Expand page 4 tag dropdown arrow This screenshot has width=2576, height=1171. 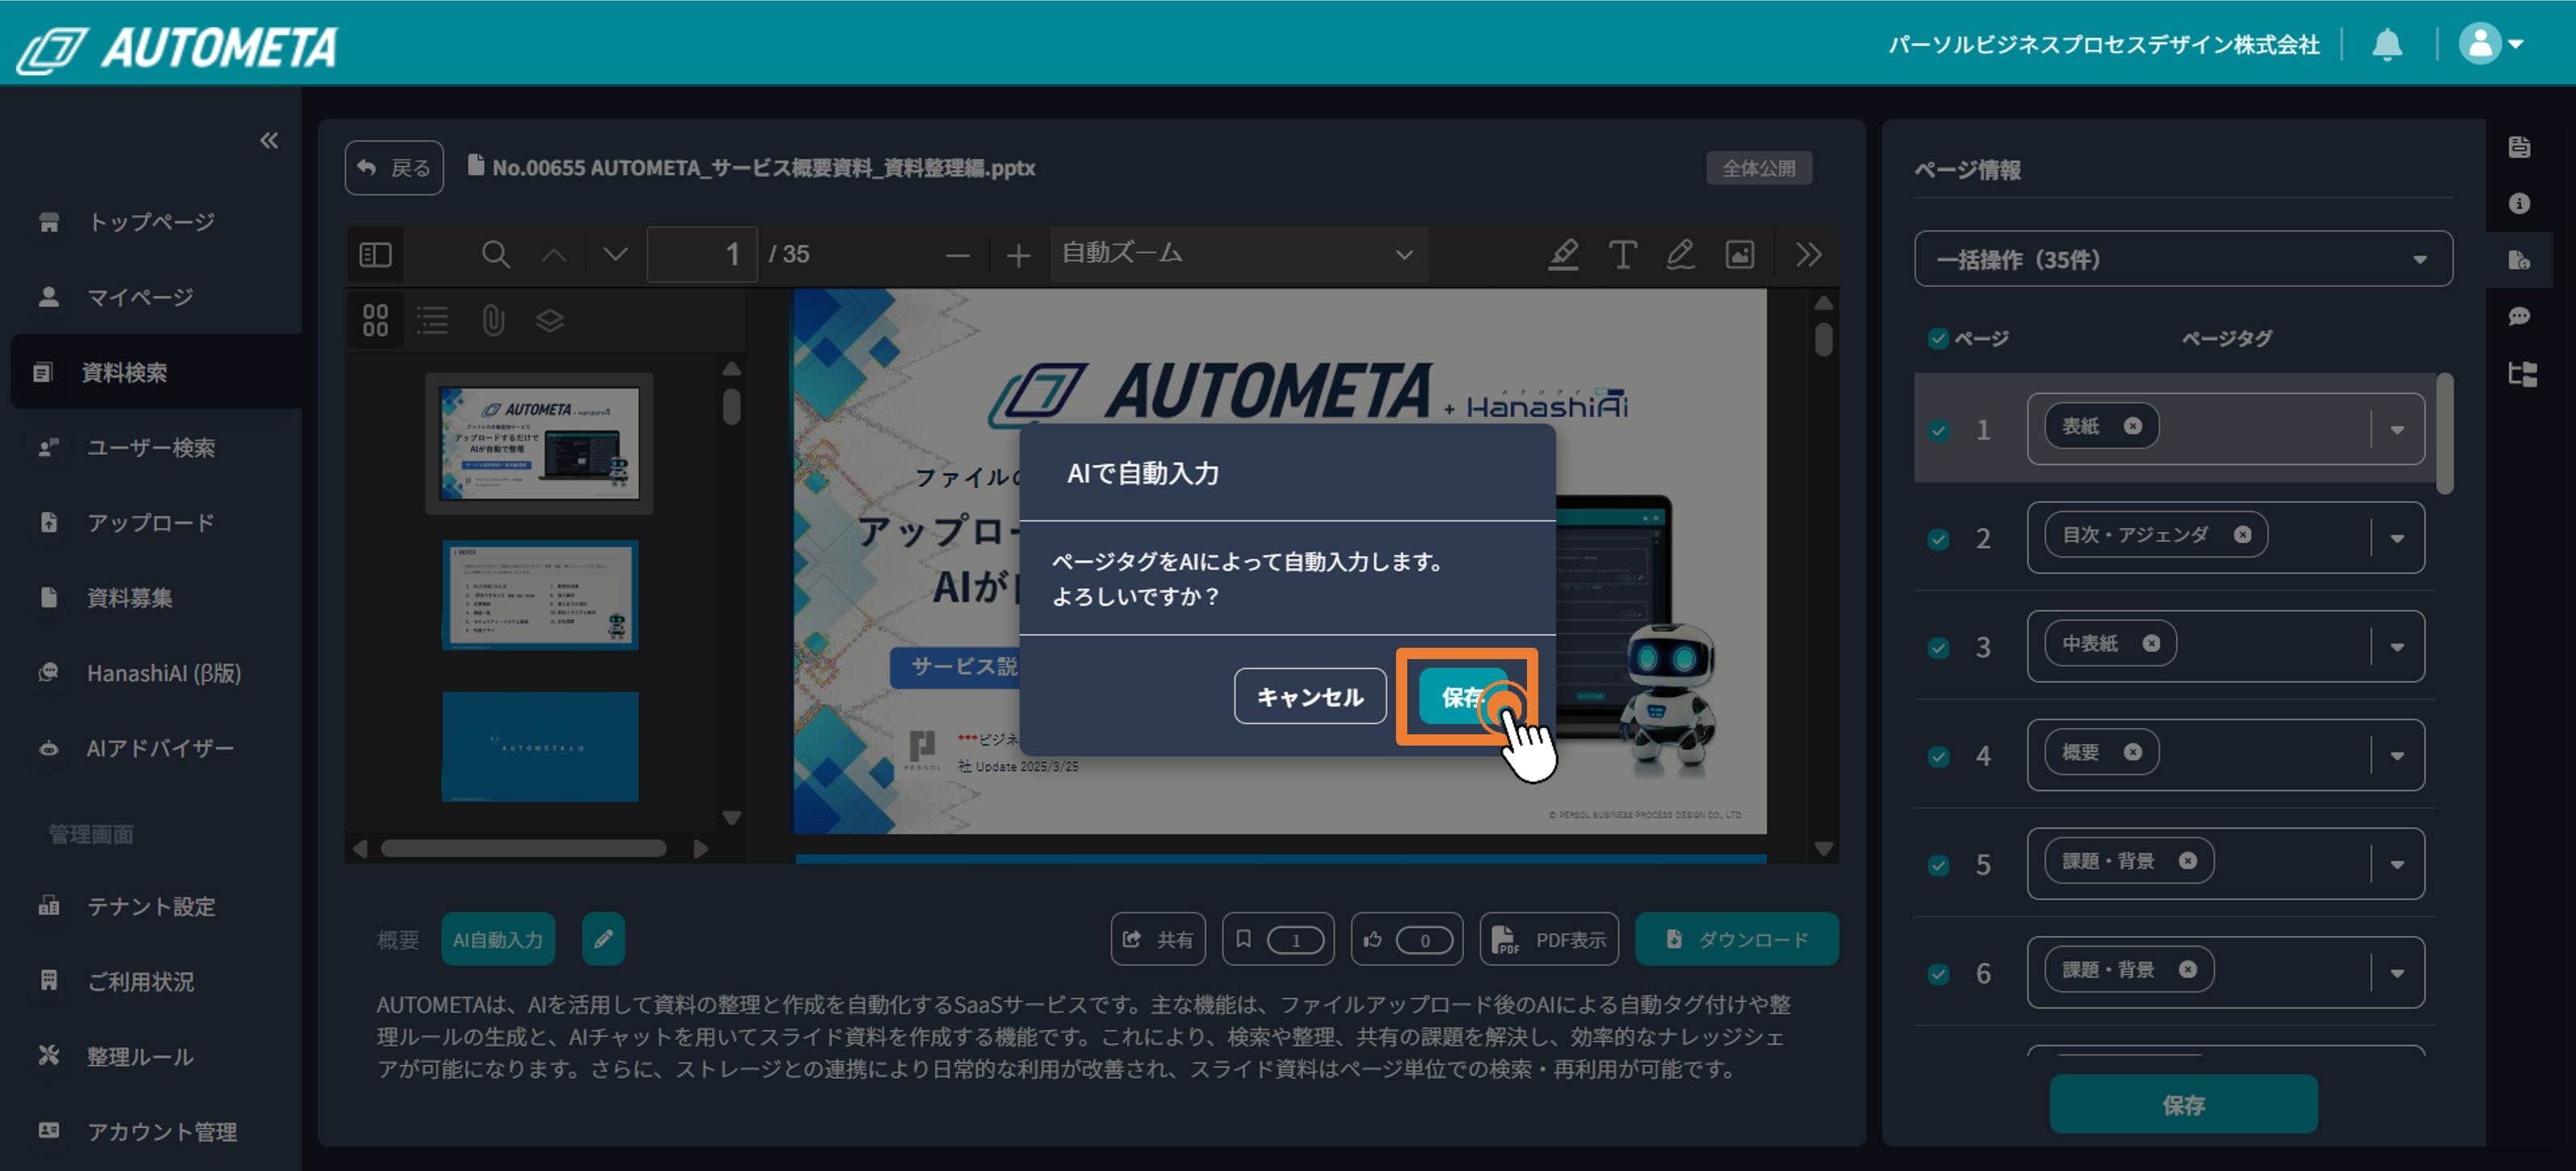coord(2397,756)
